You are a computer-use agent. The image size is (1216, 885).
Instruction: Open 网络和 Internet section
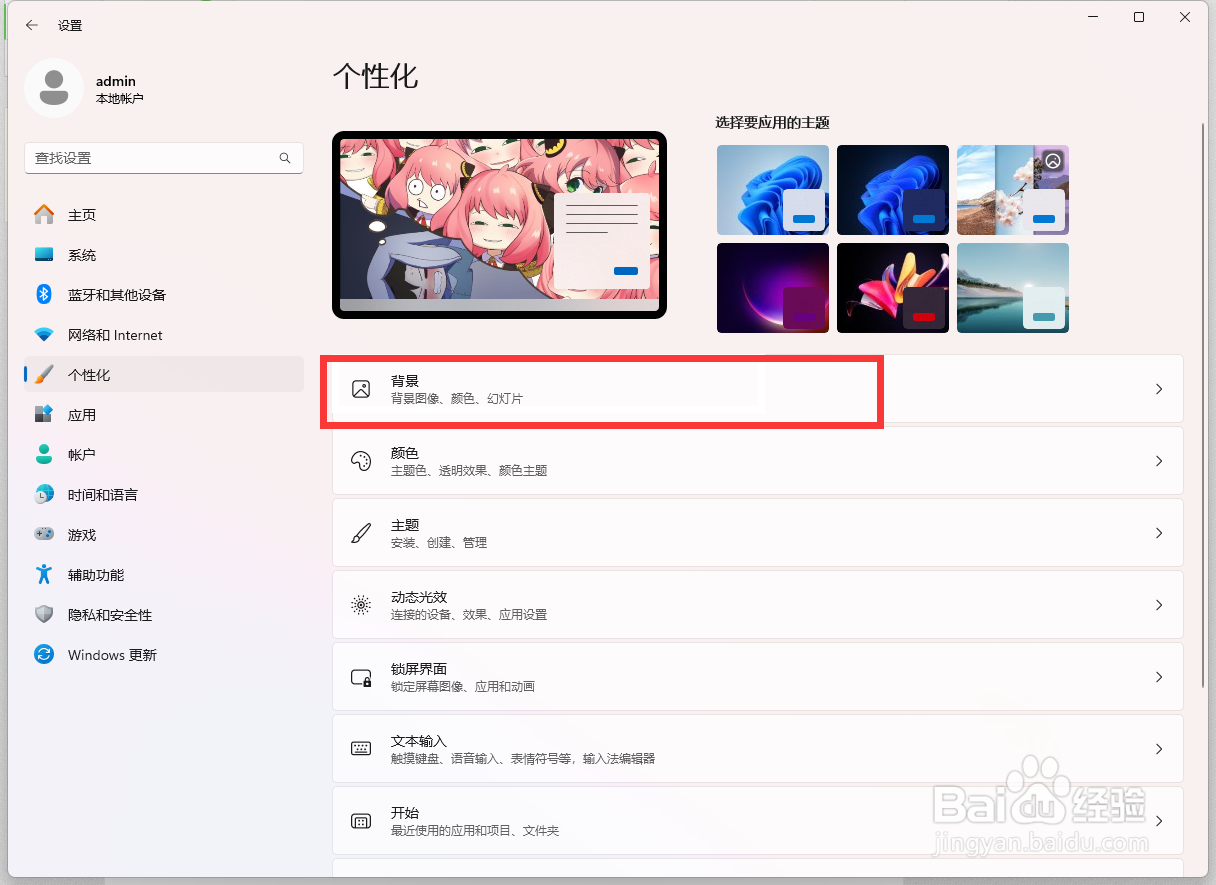pyautogui.click(x=164, y=335)
